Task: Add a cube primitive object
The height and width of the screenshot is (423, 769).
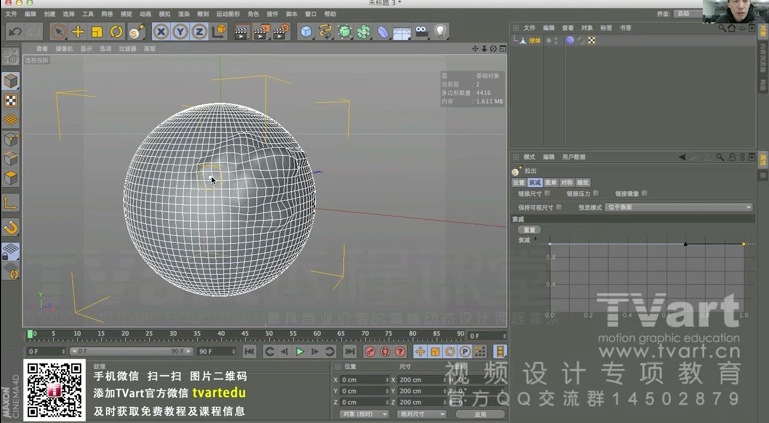Action: (306, 32)
